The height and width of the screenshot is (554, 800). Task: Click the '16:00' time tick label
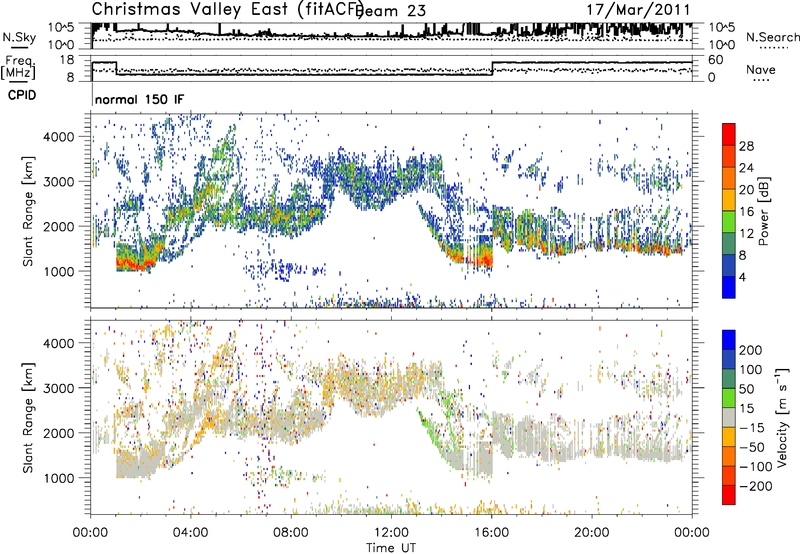tap(492, 533)
